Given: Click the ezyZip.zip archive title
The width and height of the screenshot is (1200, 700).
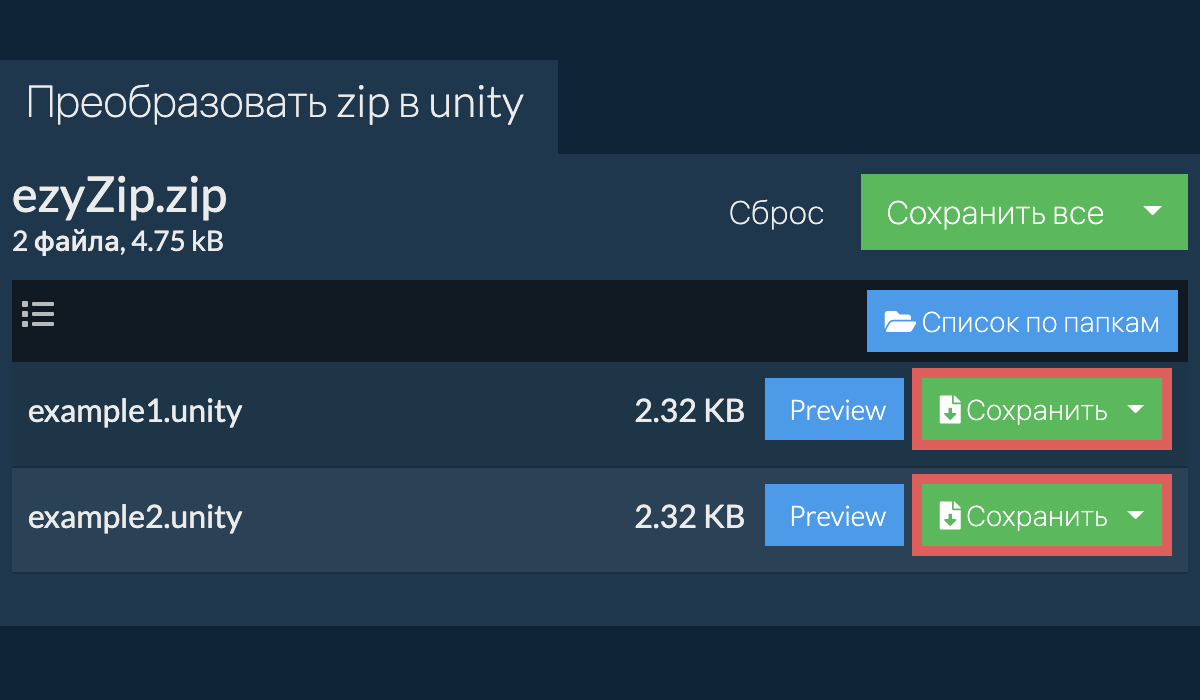Looking at the screenshot, I should tap(119, 198).
